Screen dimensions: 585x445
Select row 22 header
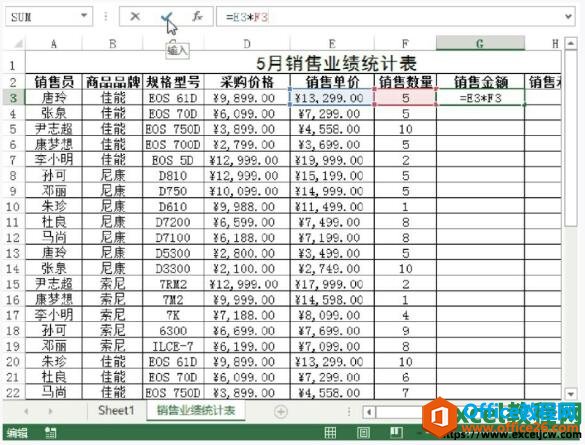(13, 392)
